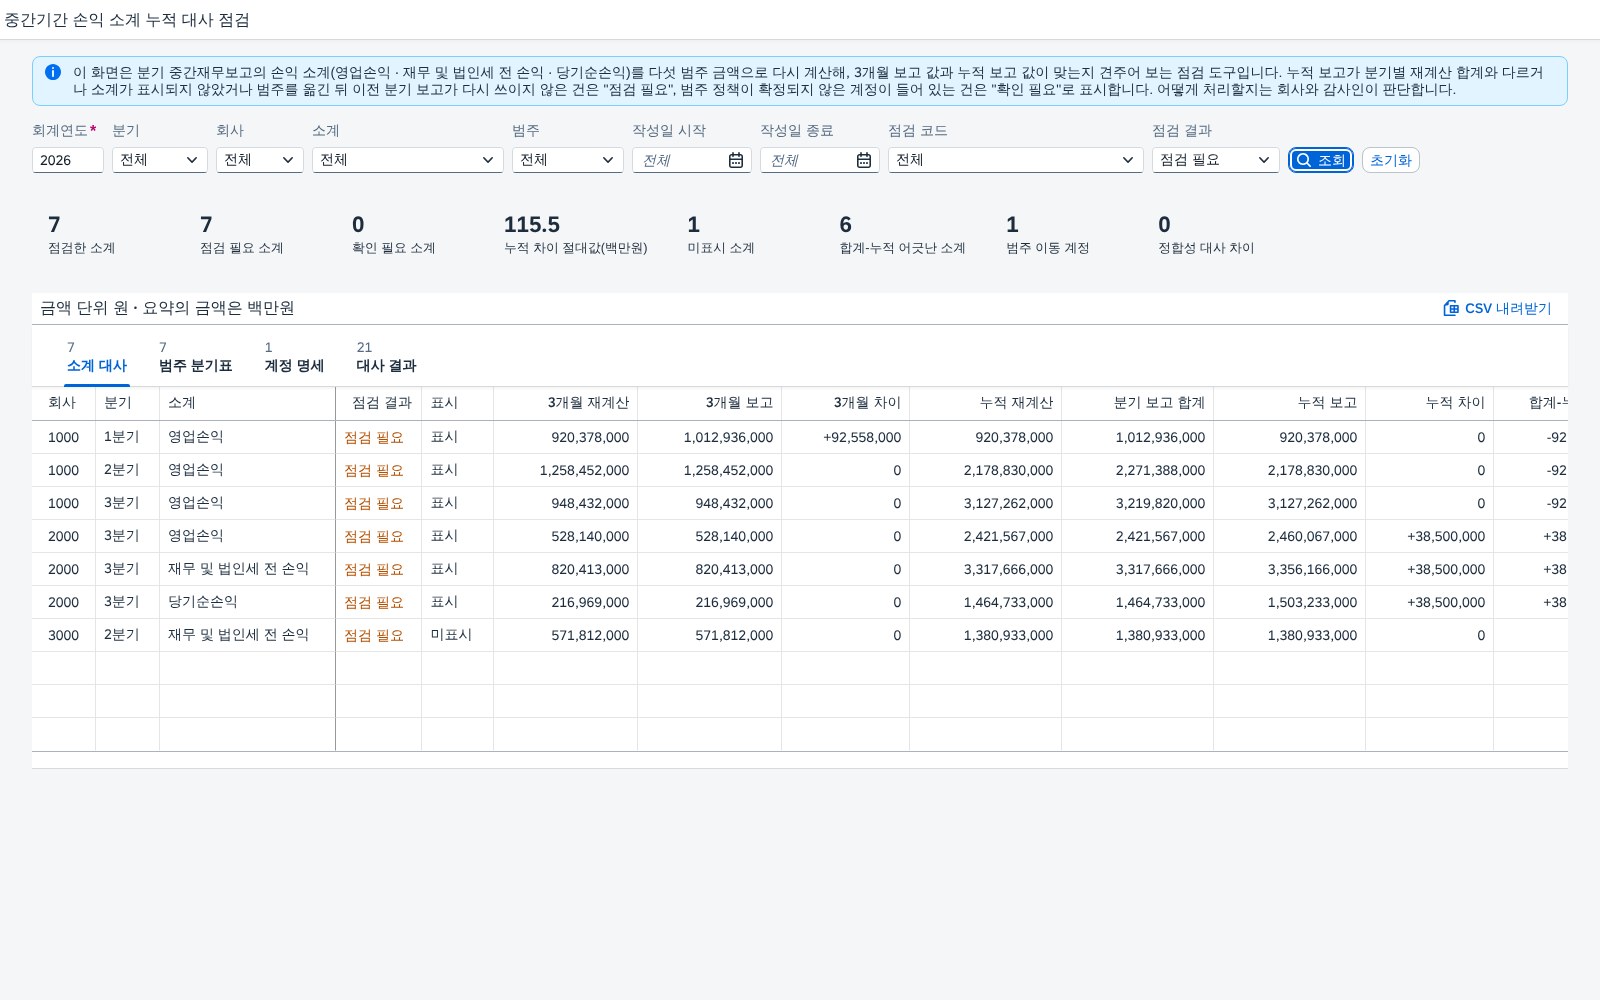The width and height of the screenshot is (1600, 1000).
Task: Click the 초기화 reset button
Action: pyautogui.click(x=1391, y=160)
